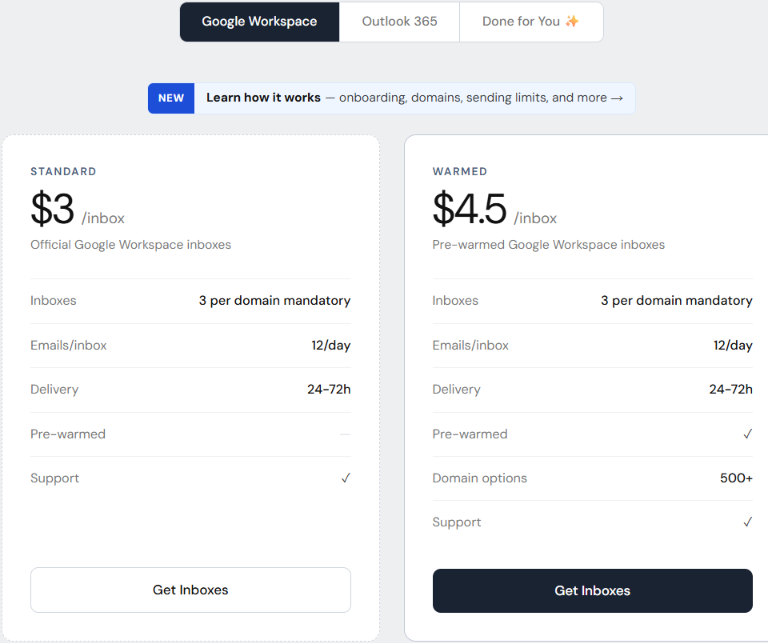Click the Emails/inbox label in Standard plan

pyautogui.click(x=69, y=345)
